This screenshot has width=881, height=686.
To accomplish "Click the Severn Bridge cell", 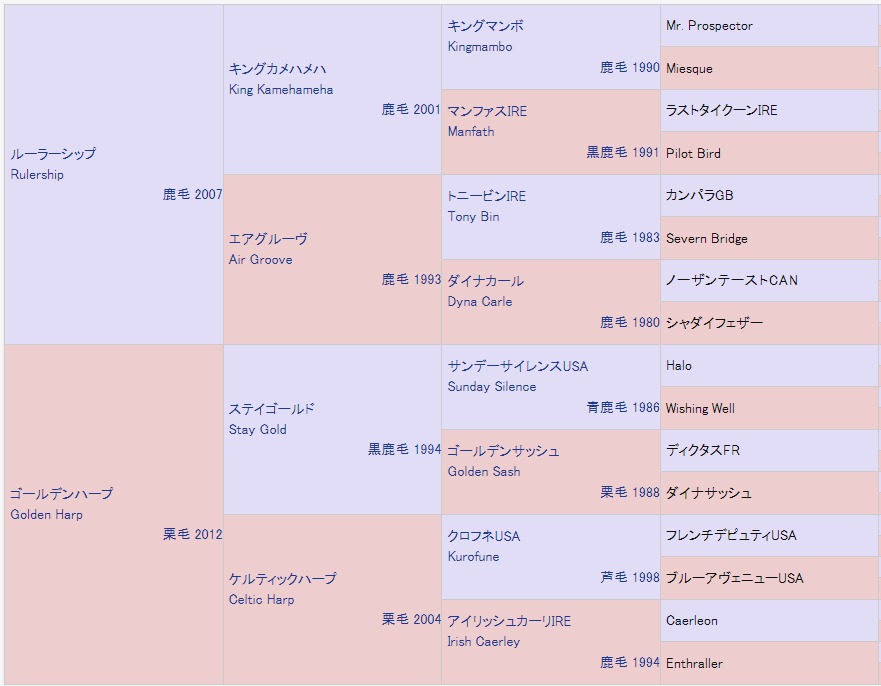I will 706,239.
